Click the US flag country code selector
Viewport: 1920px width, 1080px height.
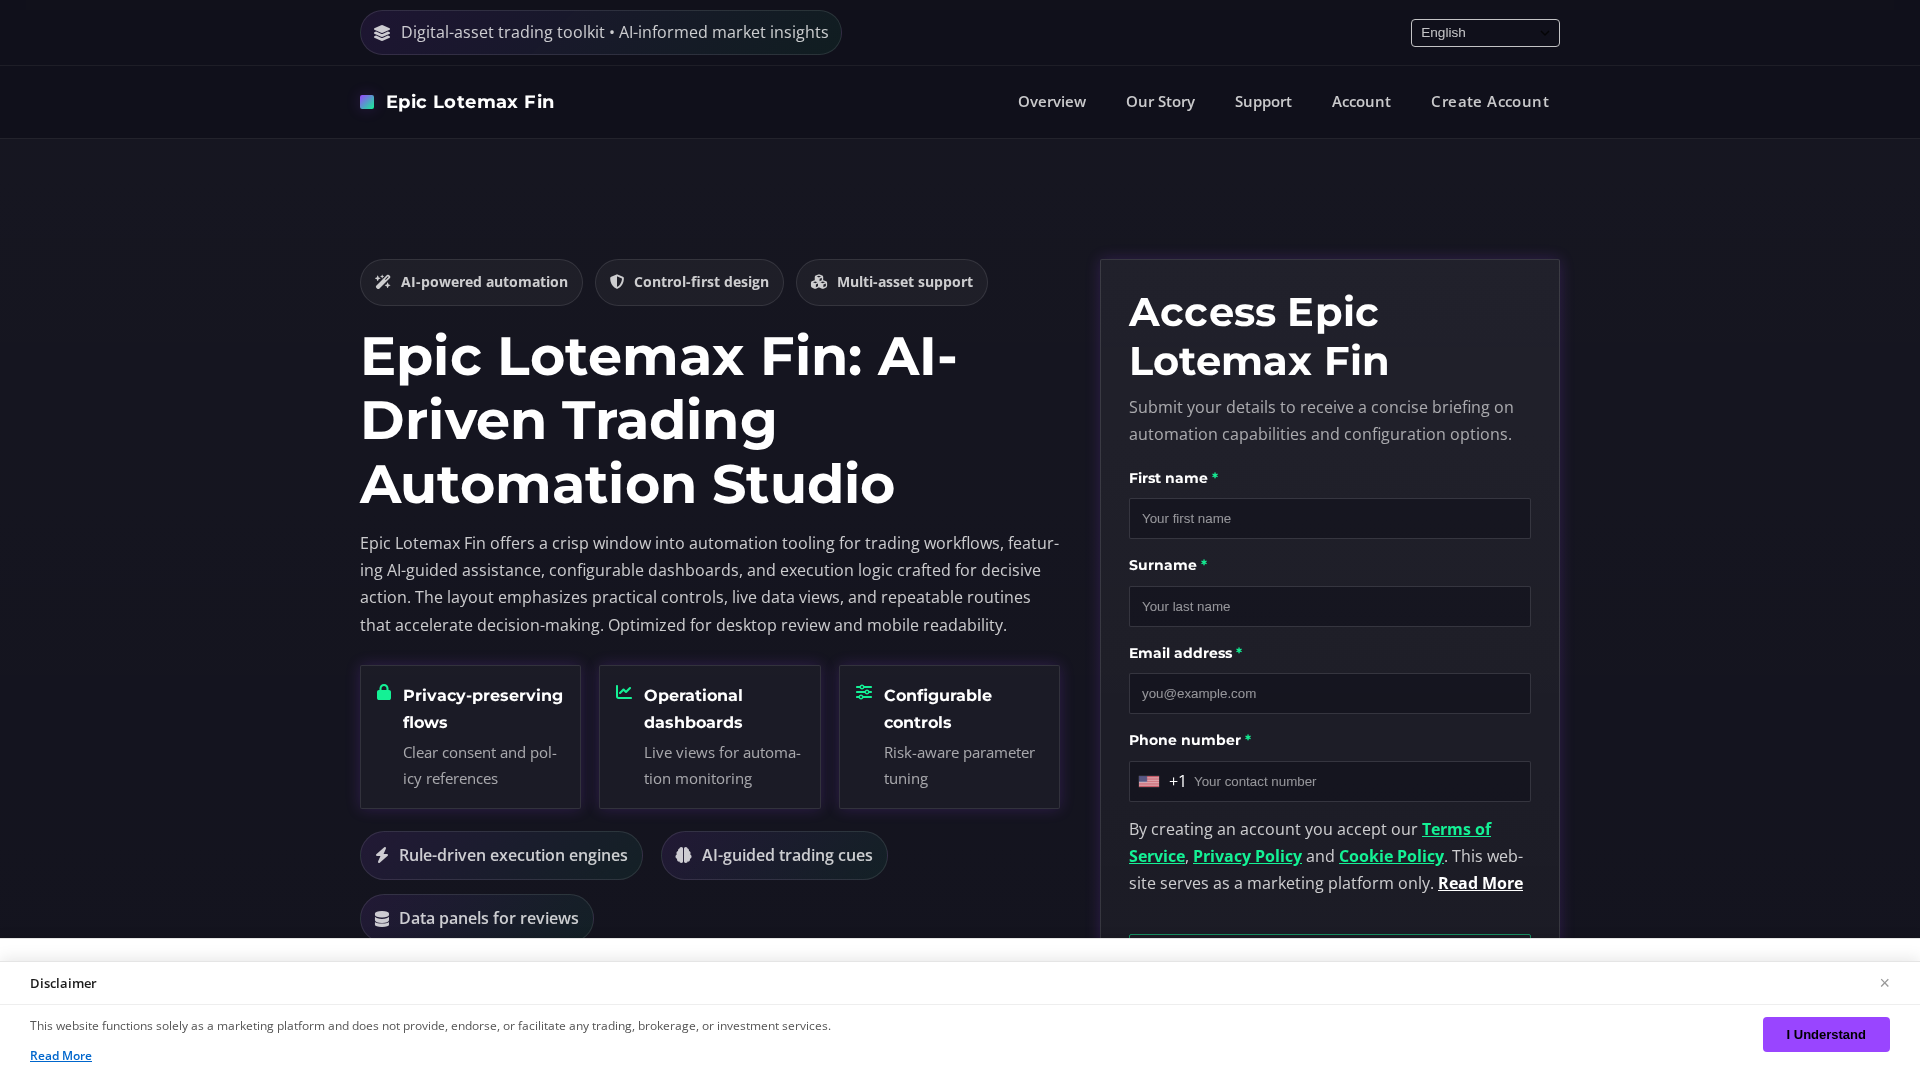tap(1149, 782)
